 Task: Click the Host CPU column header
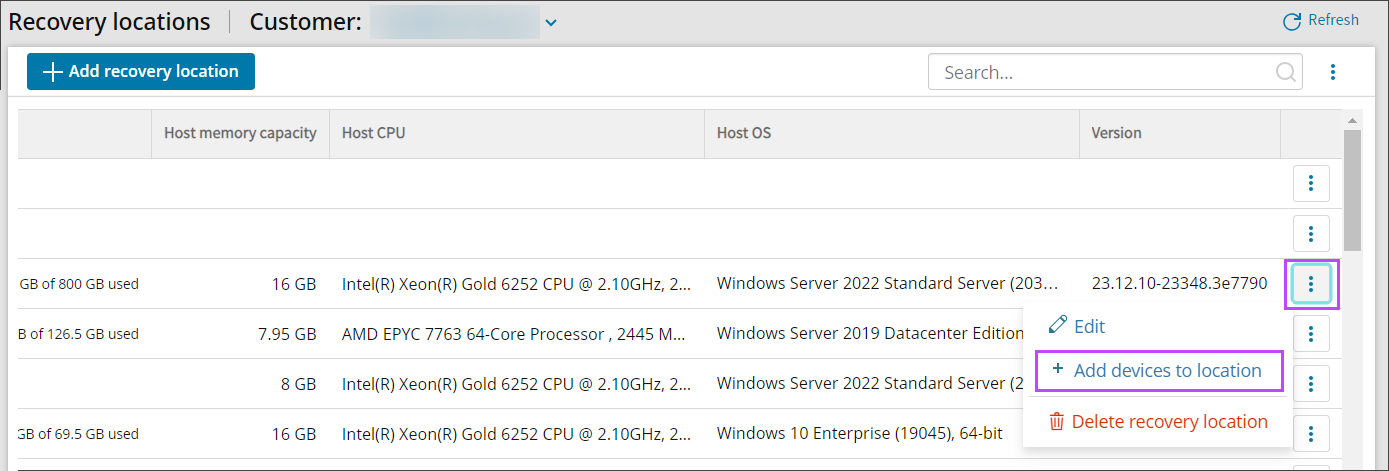click(373, 133)
